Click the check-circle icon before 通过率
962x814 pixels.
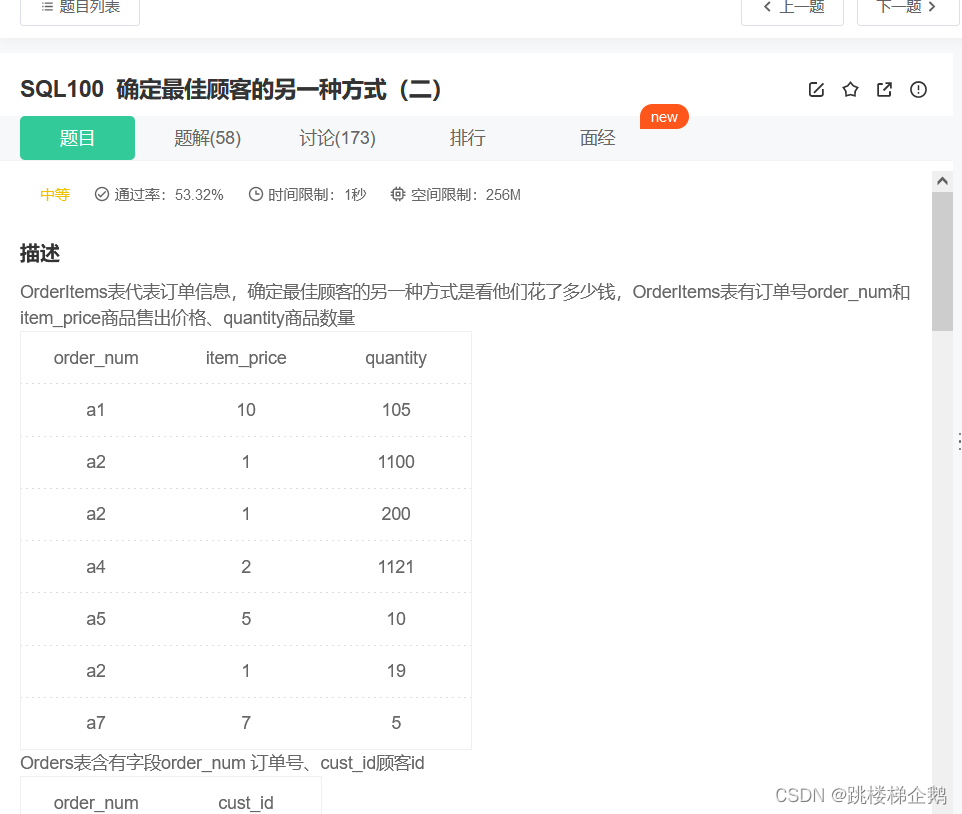(x=102, y=194)
